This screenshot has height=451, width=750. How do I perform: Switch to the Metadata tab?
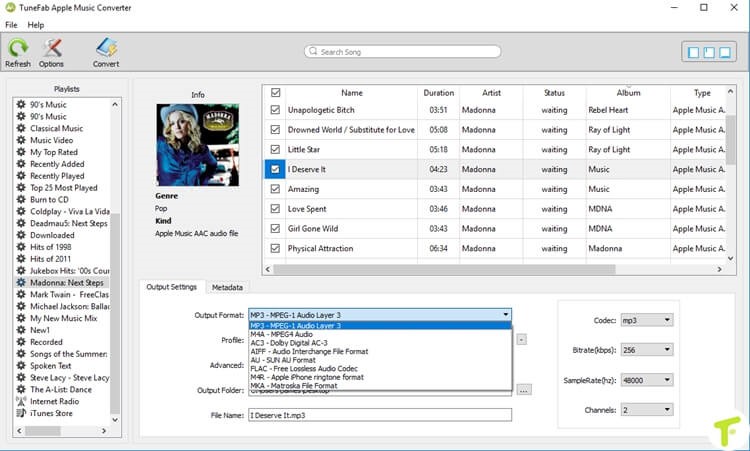(227, 287)
